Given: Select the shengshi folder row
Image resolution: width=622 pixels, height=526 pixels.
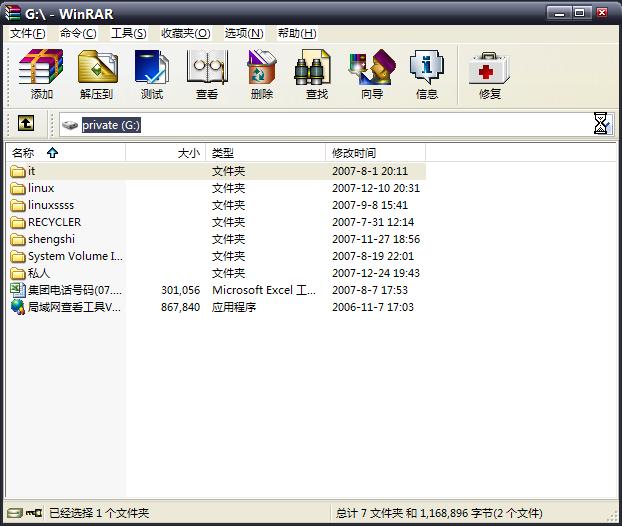Looking at the screenshot, I should (217, 239).
